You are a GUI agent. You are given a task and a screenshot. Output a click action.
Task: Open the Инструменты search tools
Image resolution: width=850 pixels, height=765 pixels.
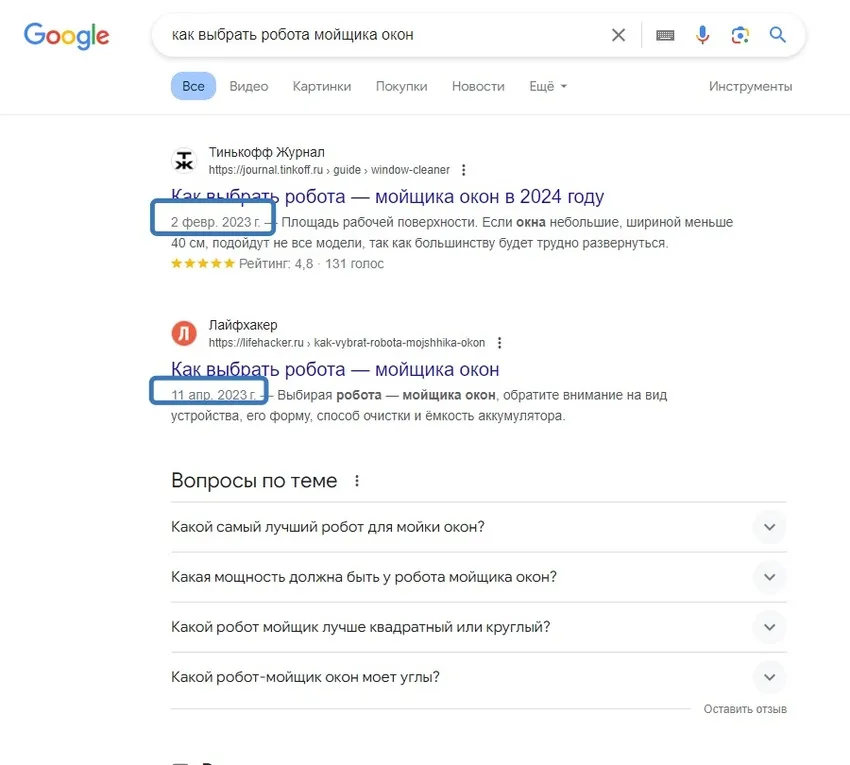pyautogui.click(x=751, y=86)
